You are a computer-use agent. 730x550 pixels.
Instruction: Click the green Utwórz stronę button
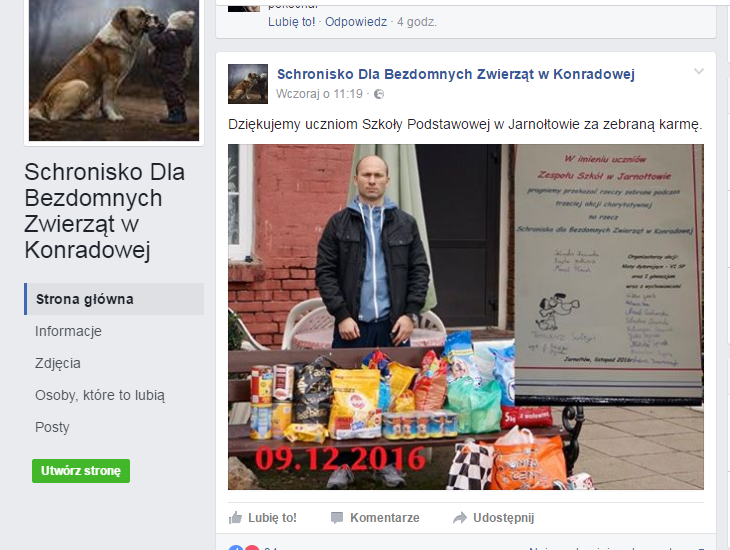[81, 471]
